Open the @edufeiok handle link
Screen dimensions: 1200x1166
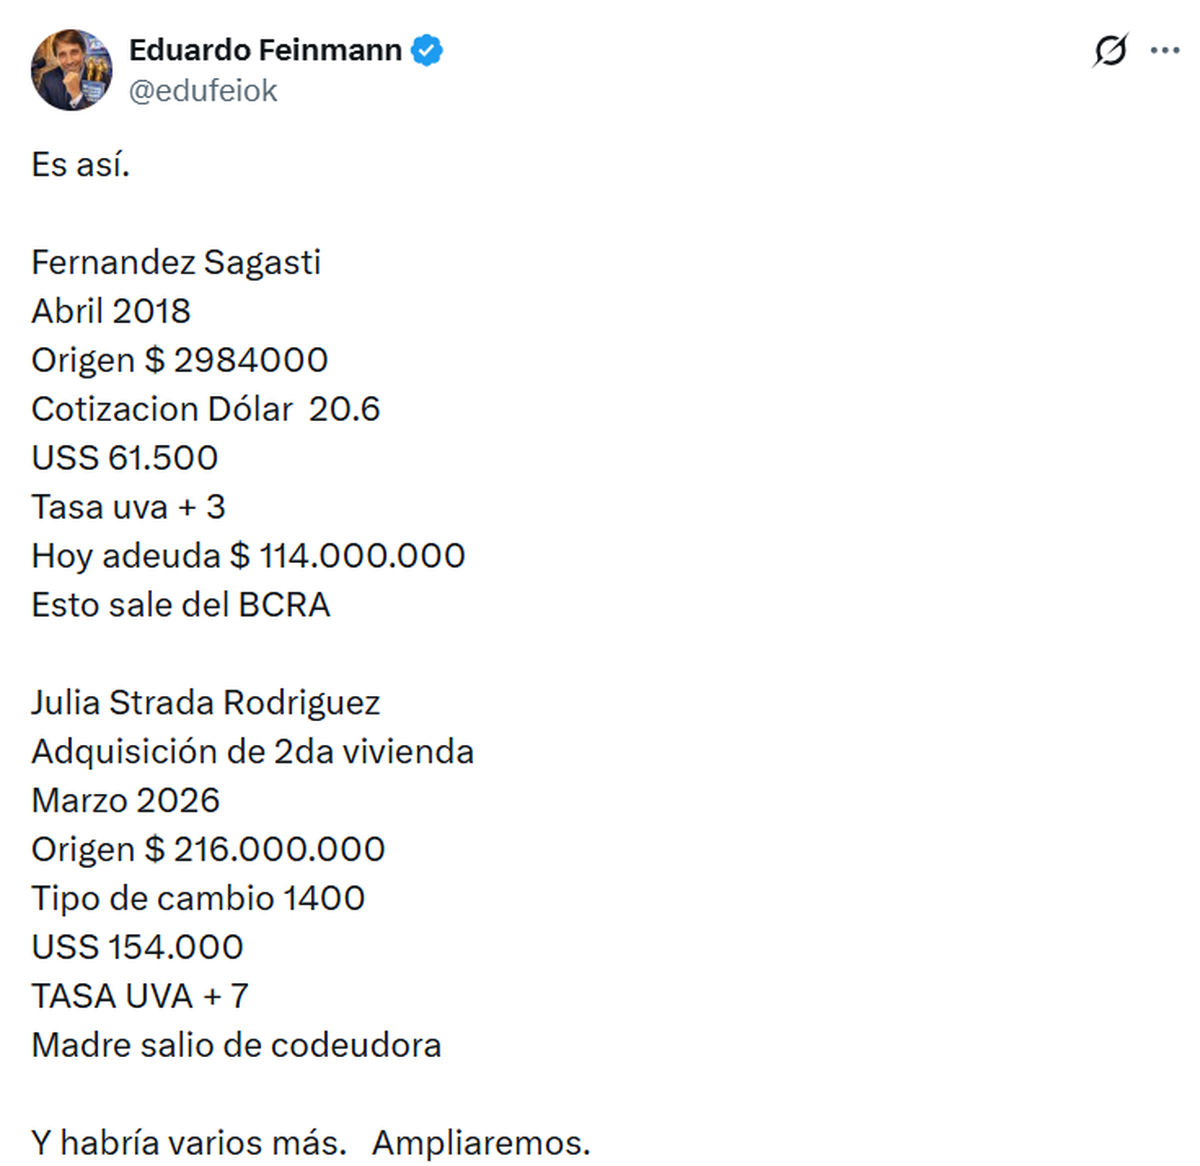pos(203,91)
